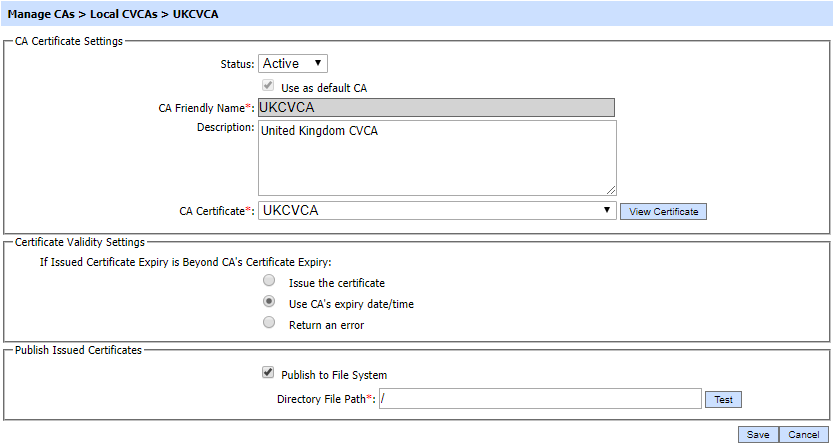Click the View Certificate button

pyautogui.click(x=663, y=212)
